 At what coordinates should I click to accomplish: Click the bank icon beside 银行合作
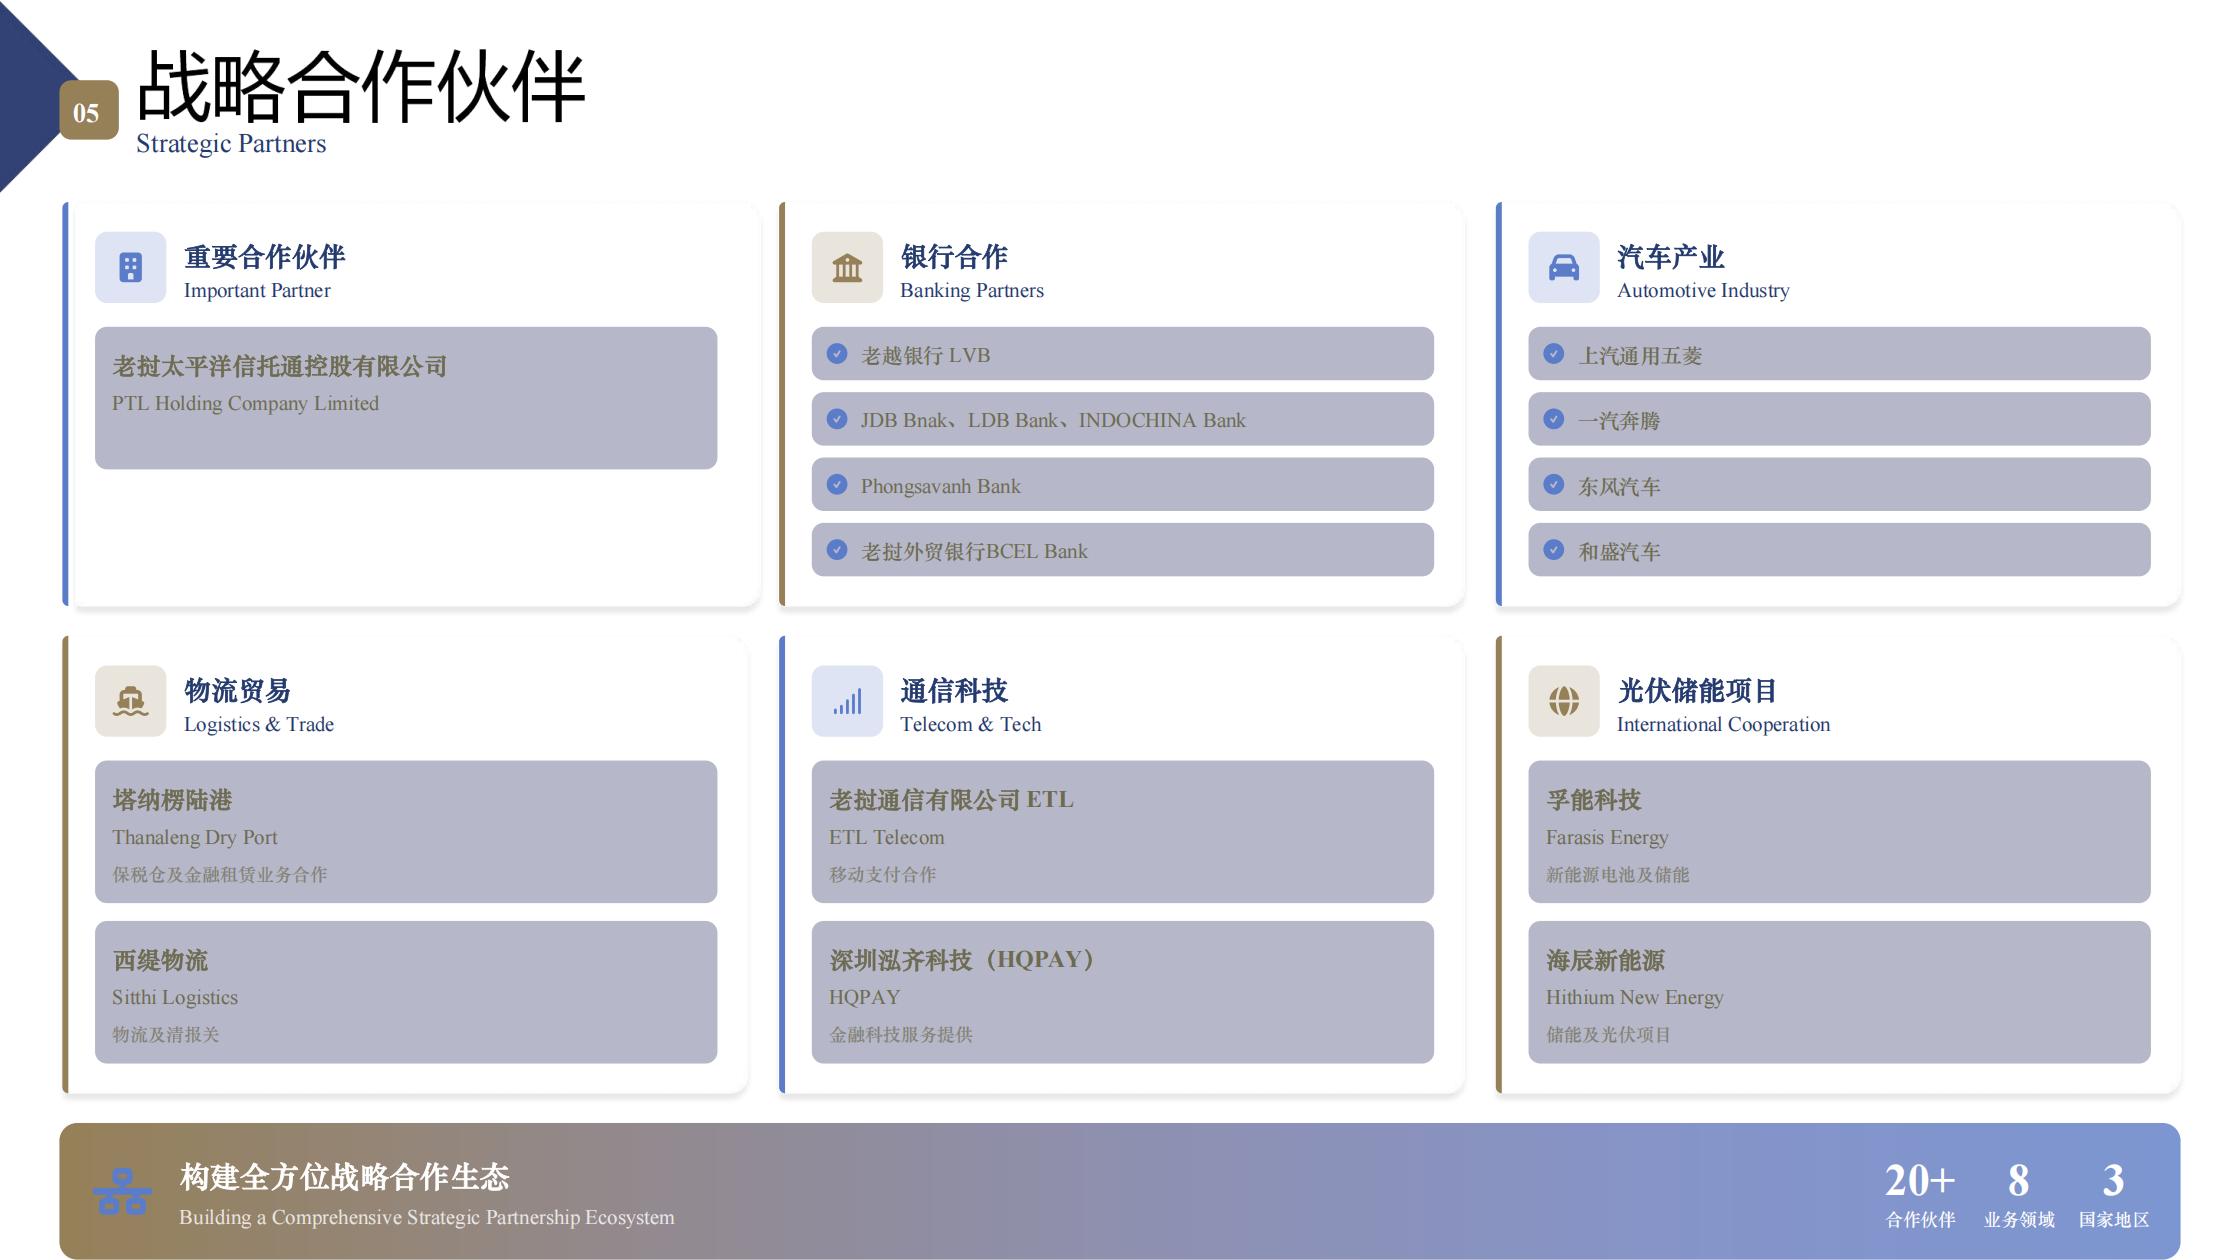(x=847, y=267)
